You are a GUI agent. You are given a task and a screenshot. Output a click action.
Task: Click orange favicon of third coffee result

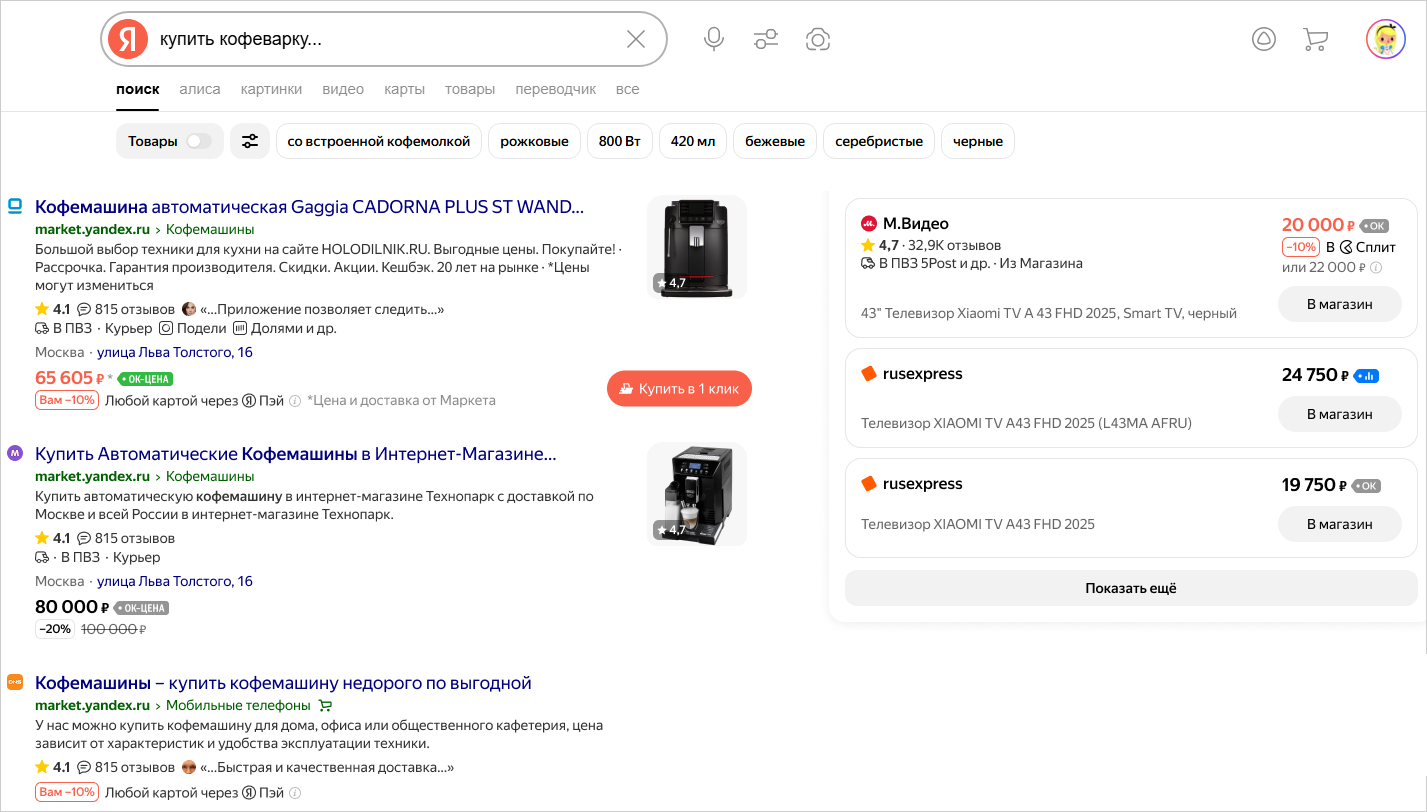[15, 682]
